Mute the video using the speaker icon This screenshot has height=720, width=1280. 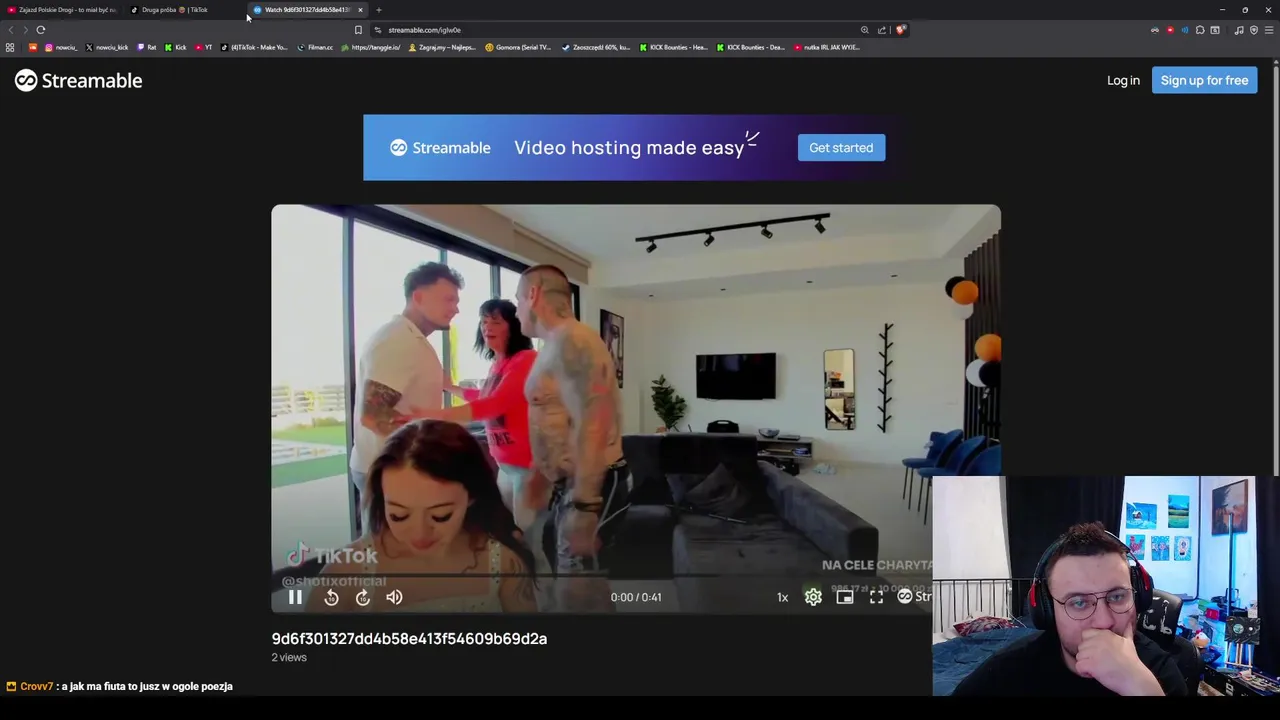point(394,597)
